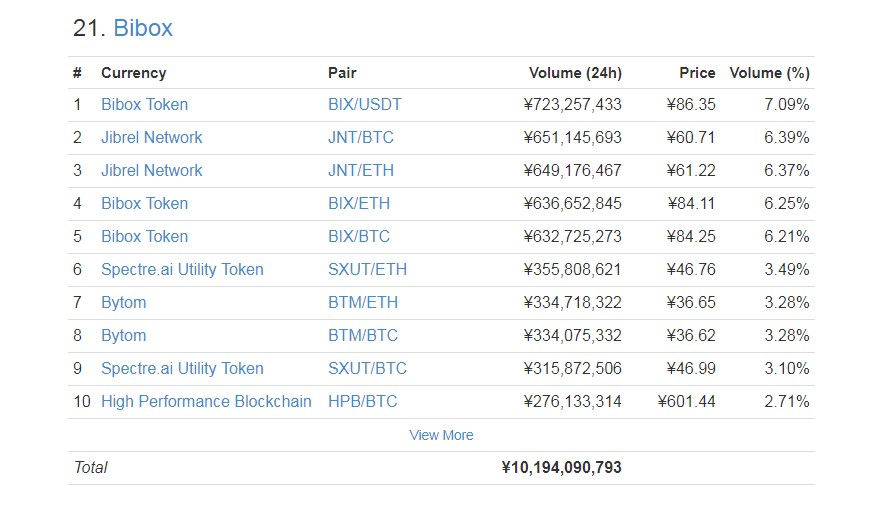Click the Pair column header
The height and width of the screenshot is (509, 875).
click(x=342, y=73)
